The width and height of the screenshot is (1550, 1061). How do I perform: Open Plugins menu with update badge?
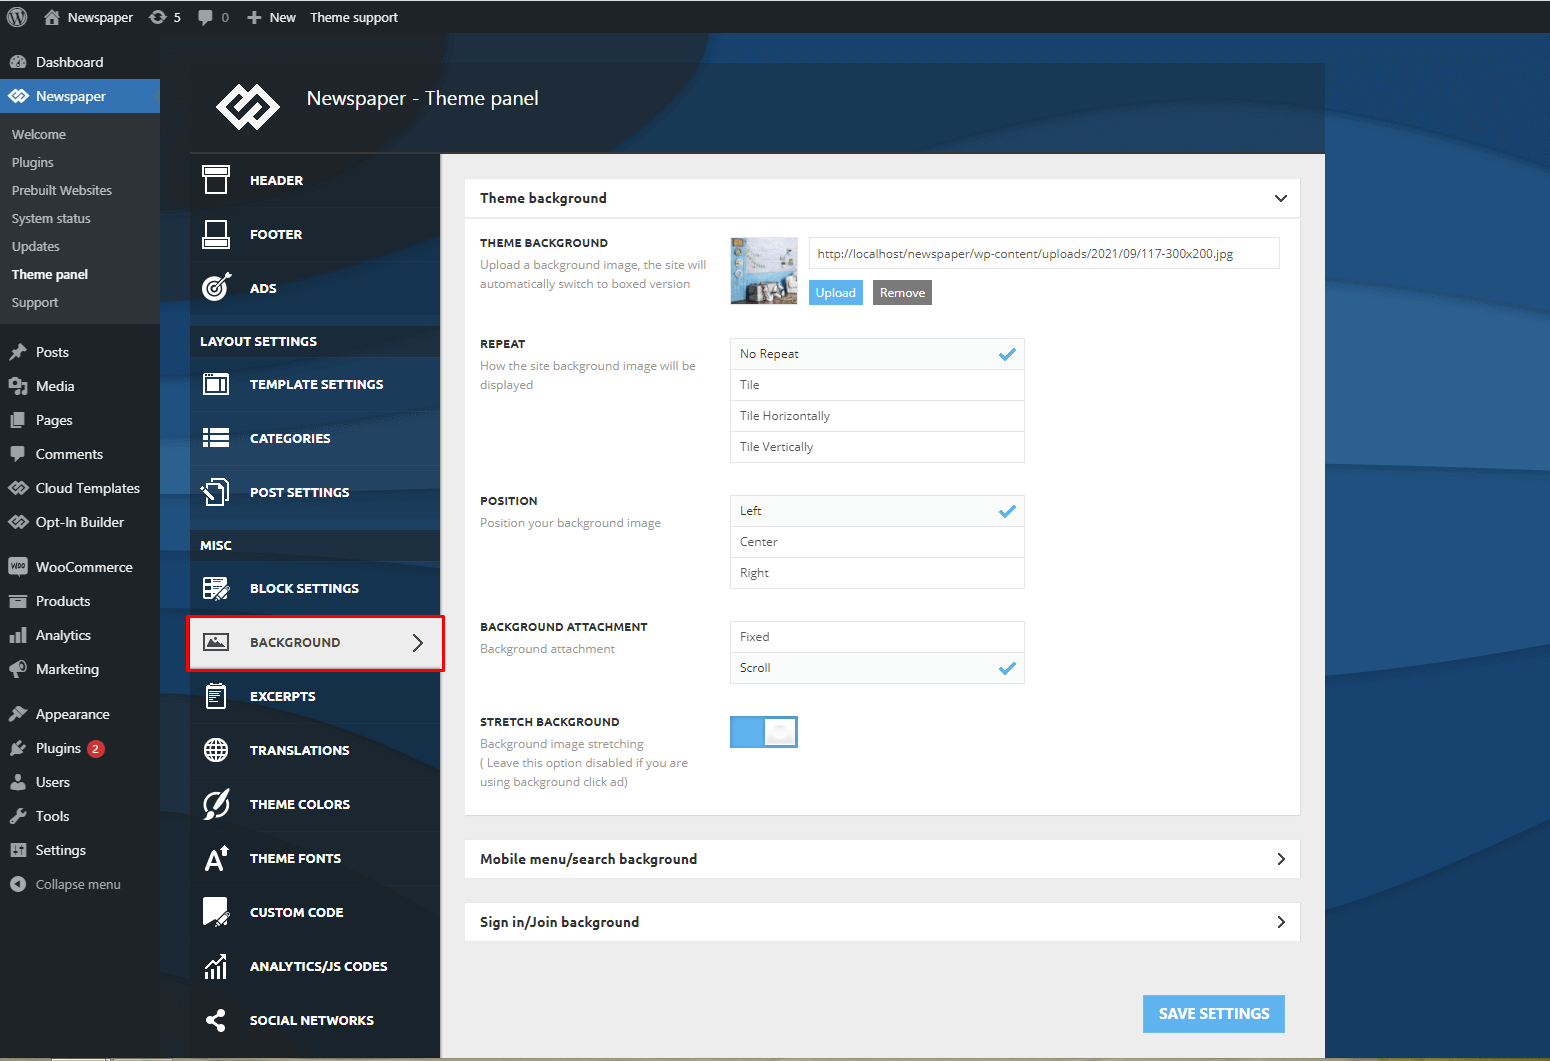[80, 748]
